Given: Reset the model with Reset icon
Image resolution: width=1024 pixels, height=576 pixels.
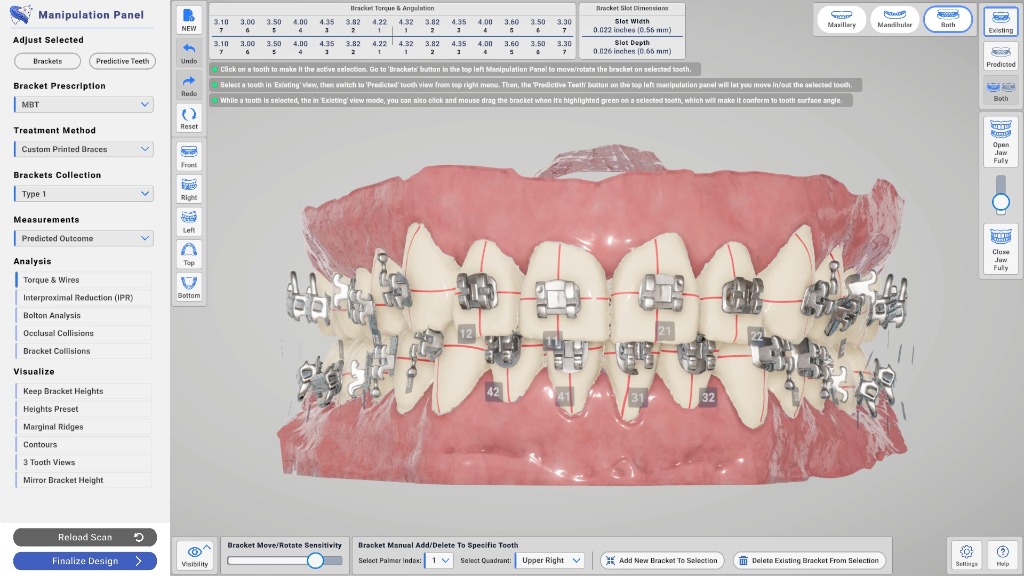Looking at the screenshot, I should tap(189, 118).
